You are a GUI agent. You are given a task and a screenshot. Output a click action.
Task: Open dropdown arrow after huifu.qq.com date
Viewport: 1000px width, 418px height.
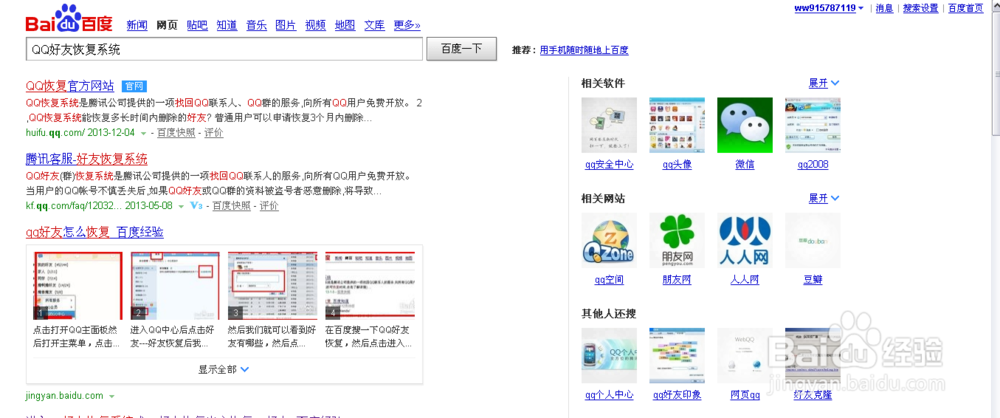(x=143, y=133)
